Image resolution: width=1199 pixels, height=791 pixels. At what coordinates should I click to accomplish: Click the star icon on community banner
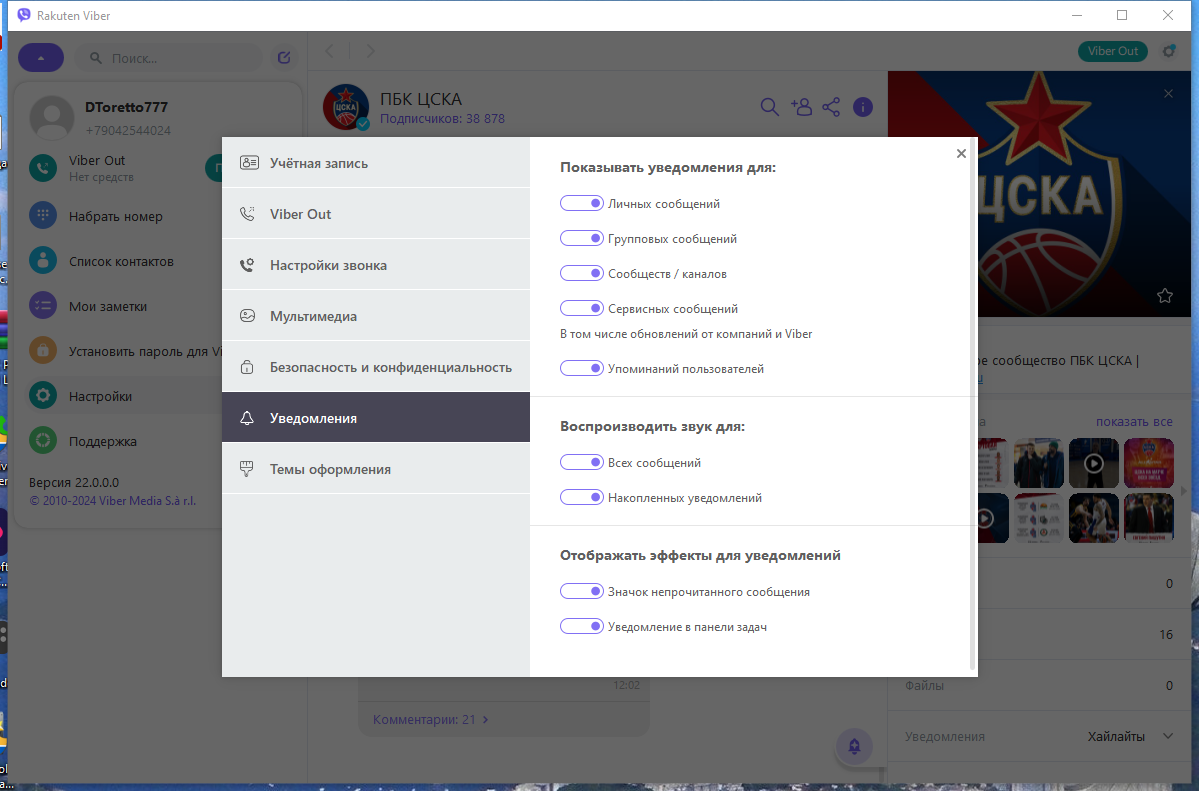[1165, 295]
